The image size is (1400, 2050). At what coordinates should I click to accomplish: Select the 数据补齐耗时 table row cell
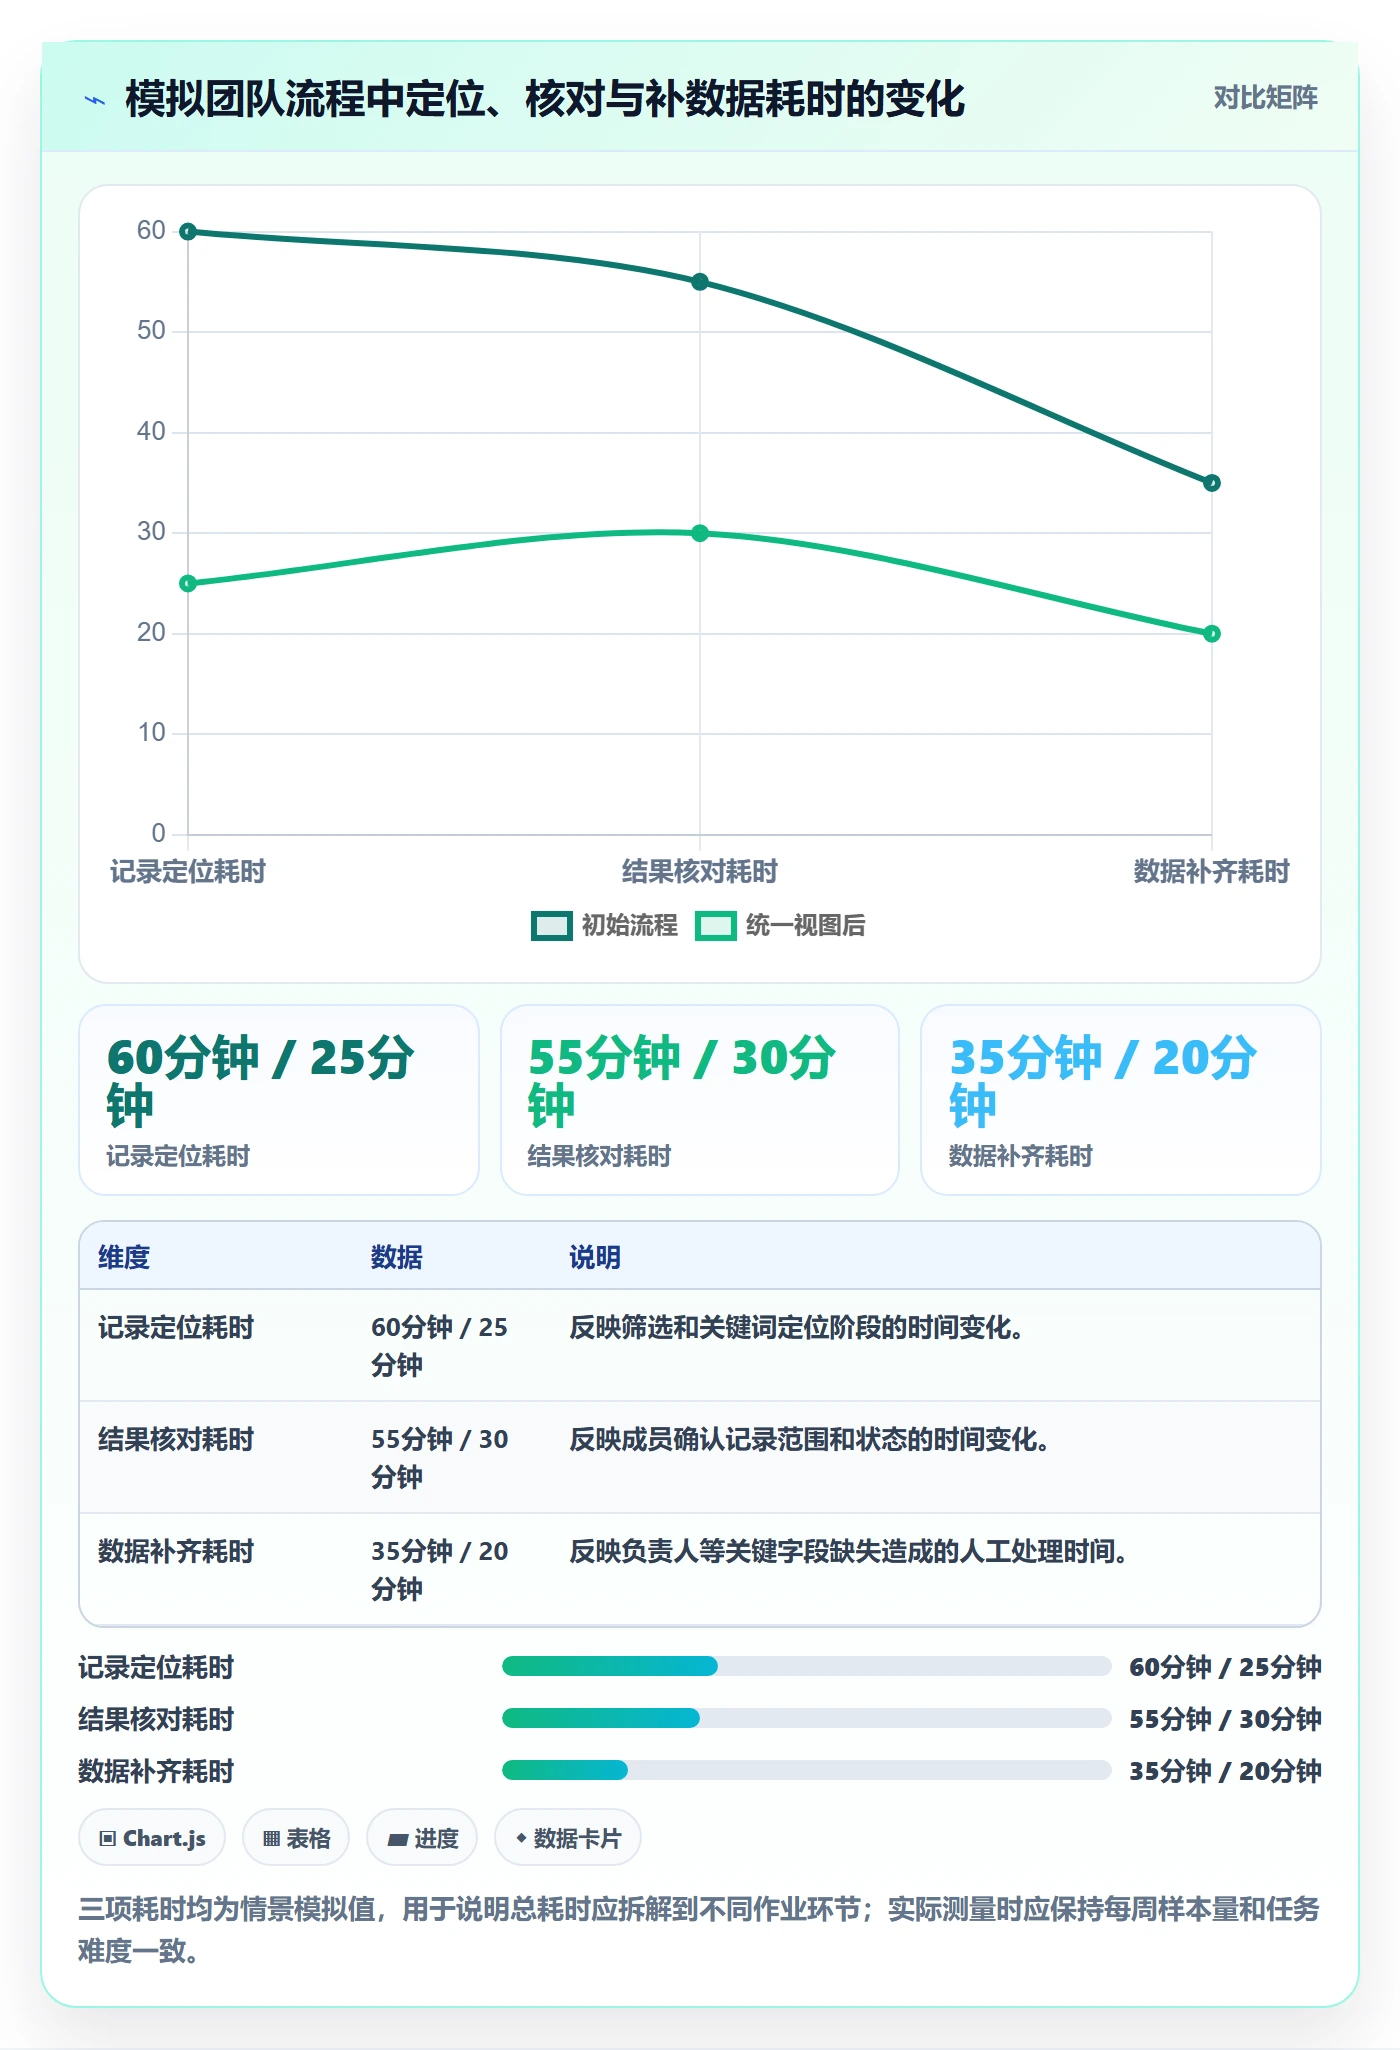pyautogui.click(x=176, y=1551)
